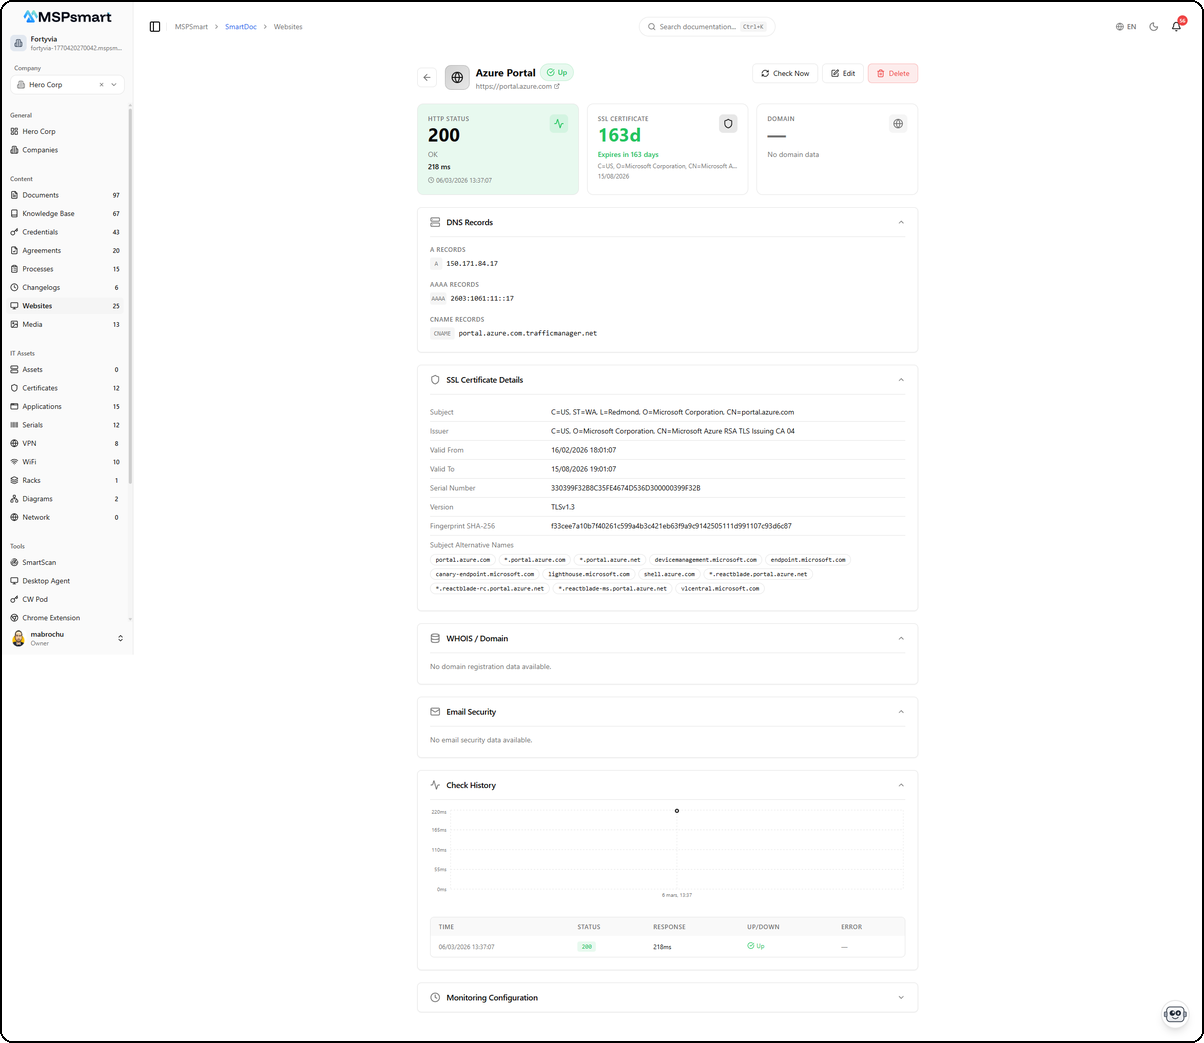The width and height of the screenshot is (1204, 1043).
Task: Navigate to SmartDoc via the breadcrumb
Action: coord(240,27)
